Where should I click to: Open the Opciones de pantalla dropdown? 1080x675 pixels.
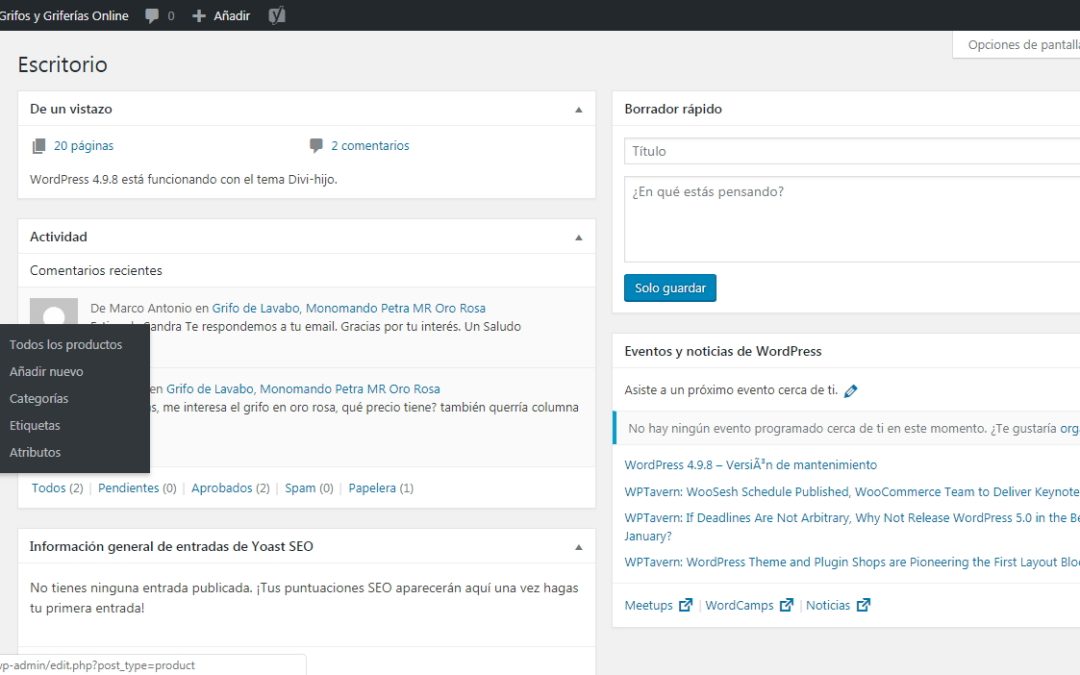coord(1017,45)
